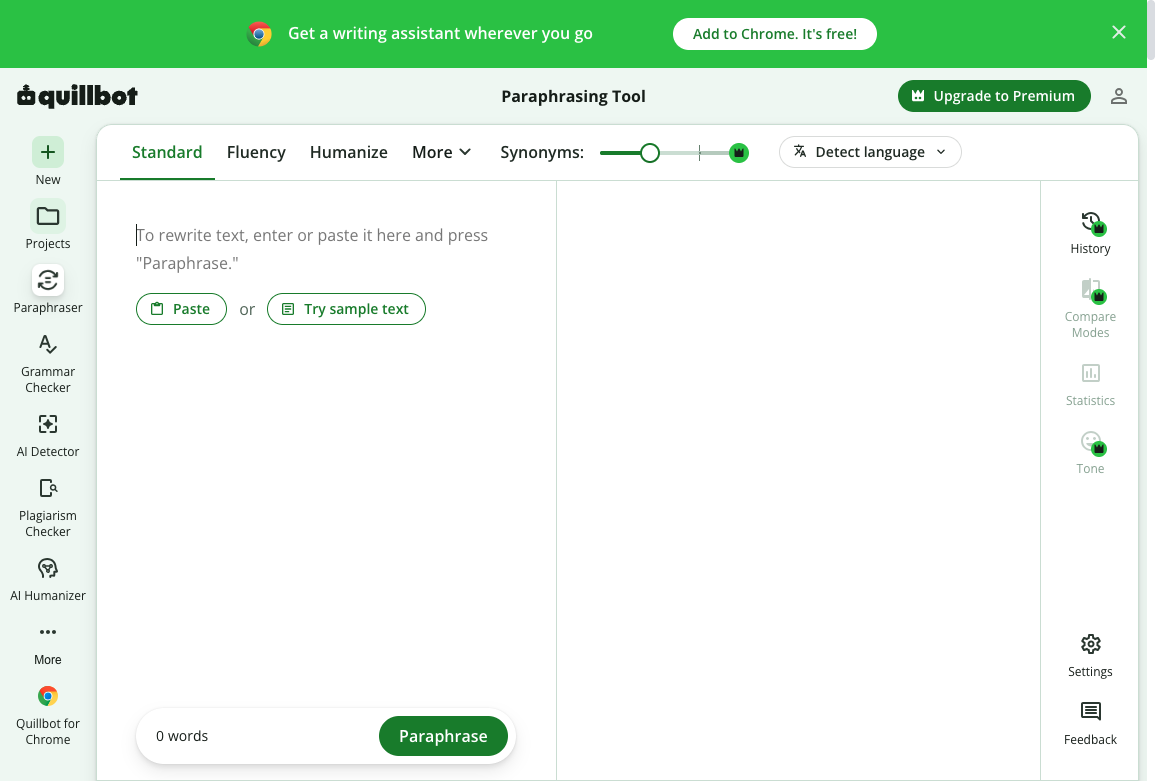The image size is (1155, 781).
Task: Click Upgrade to Premium button
Action: pos(994,96)
